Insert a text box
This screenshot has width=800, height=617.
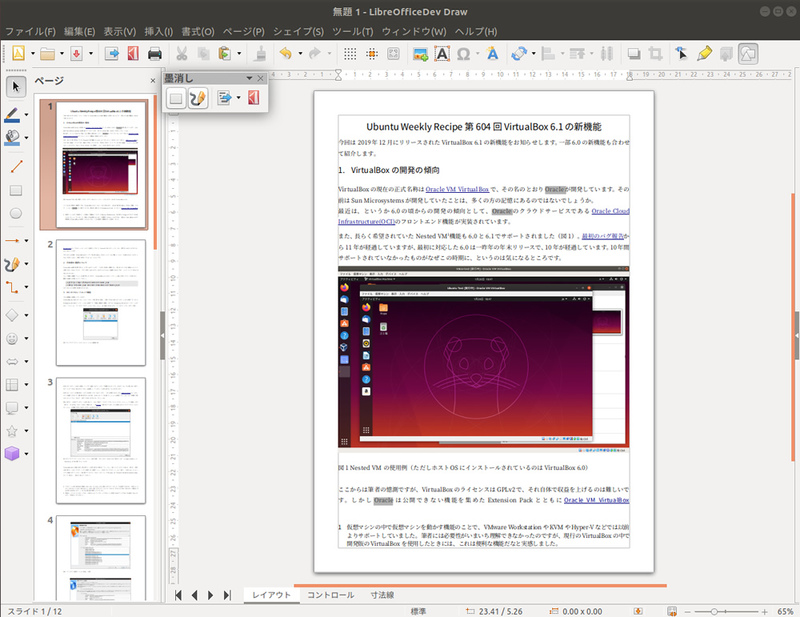pos(442,53)
